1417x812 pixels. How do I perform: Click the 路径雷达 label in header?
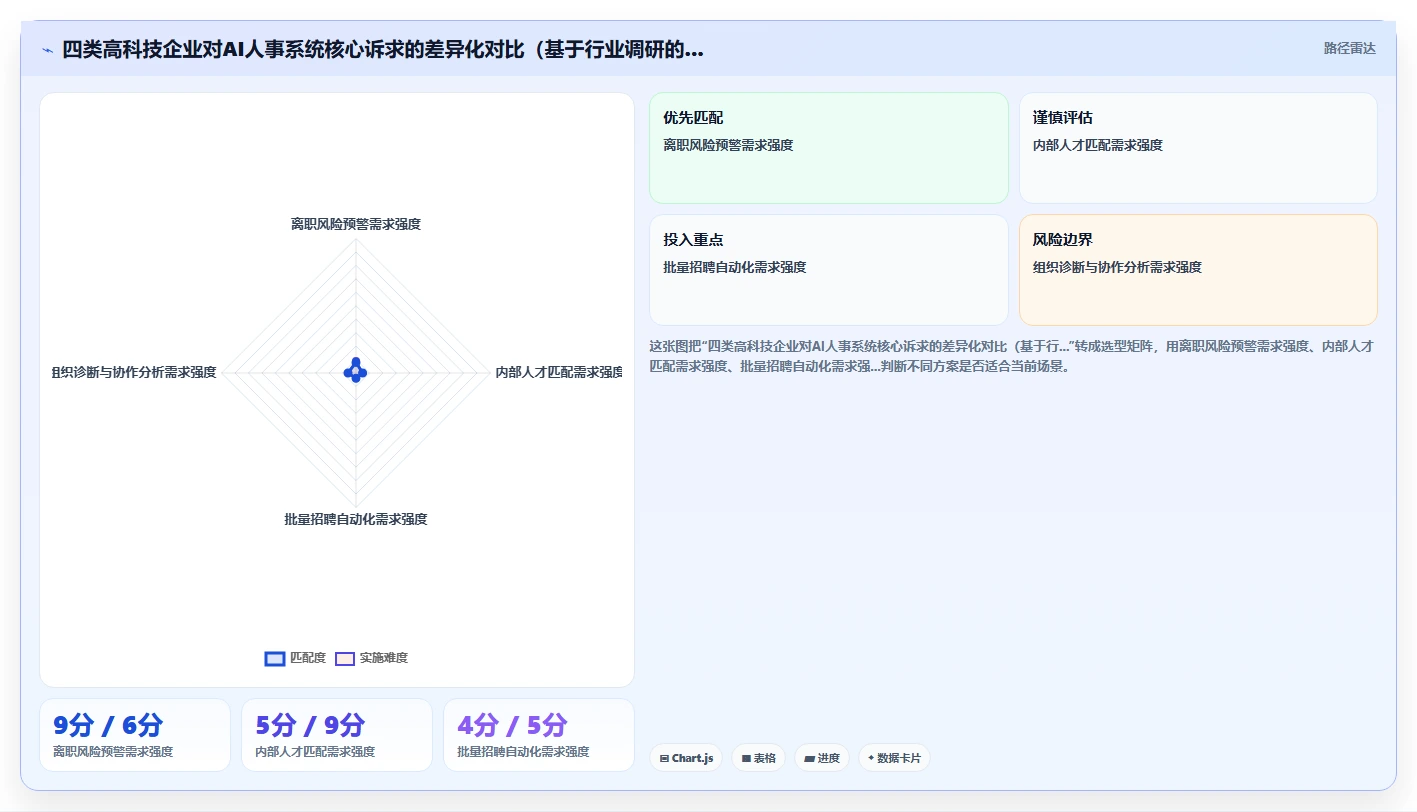(x=1349, y=48)
